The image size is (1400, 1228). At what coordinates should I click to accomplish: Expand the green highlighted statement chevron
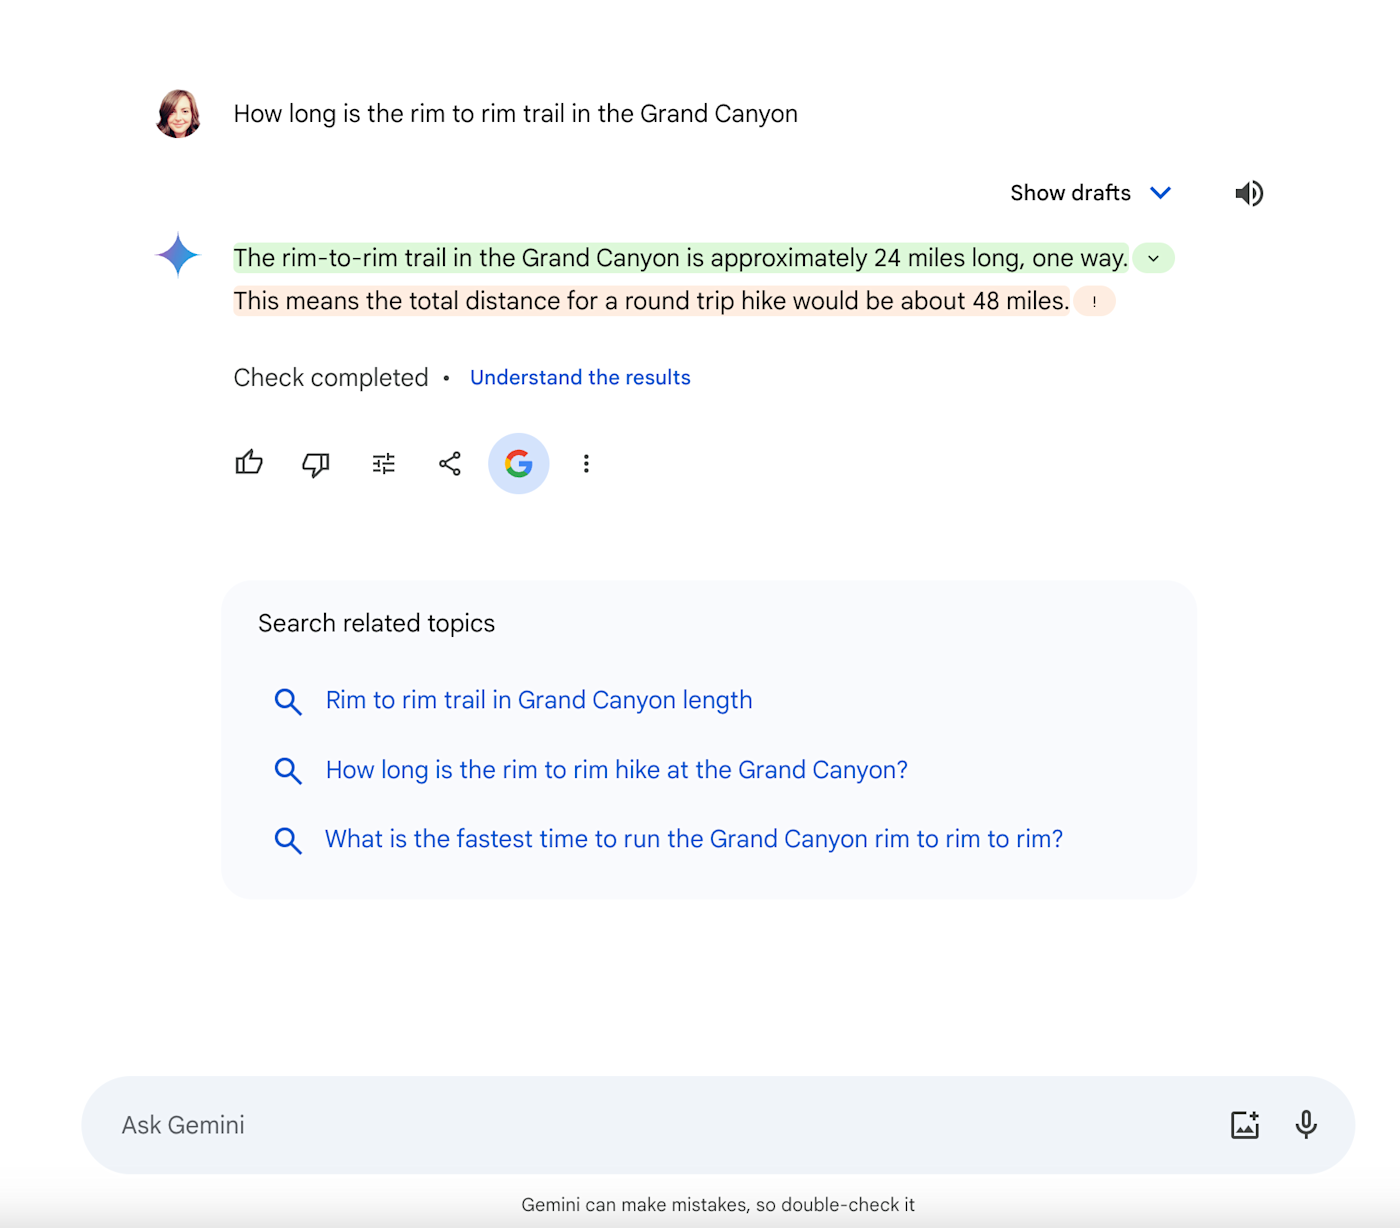coord(1153,258)
